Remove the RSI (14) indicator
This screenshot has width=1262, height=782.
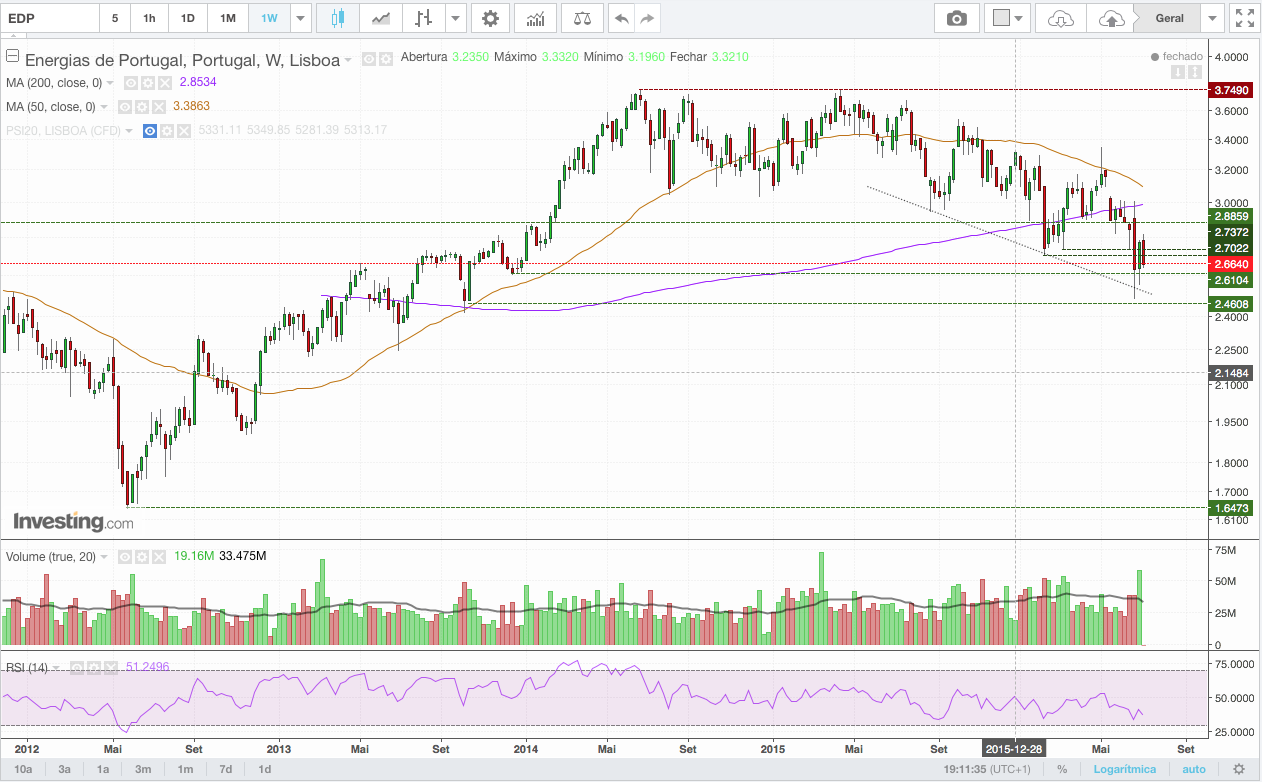click(x=111, y=668)
